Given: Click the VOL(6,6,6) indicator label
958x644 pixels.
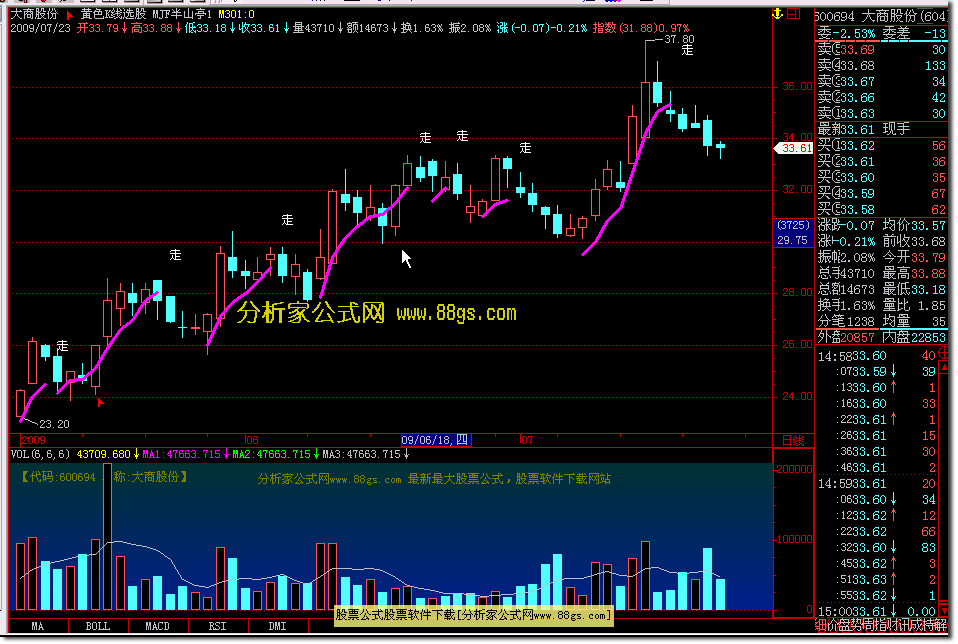Looking at the screenshot, I should click(x=40, y=455).
